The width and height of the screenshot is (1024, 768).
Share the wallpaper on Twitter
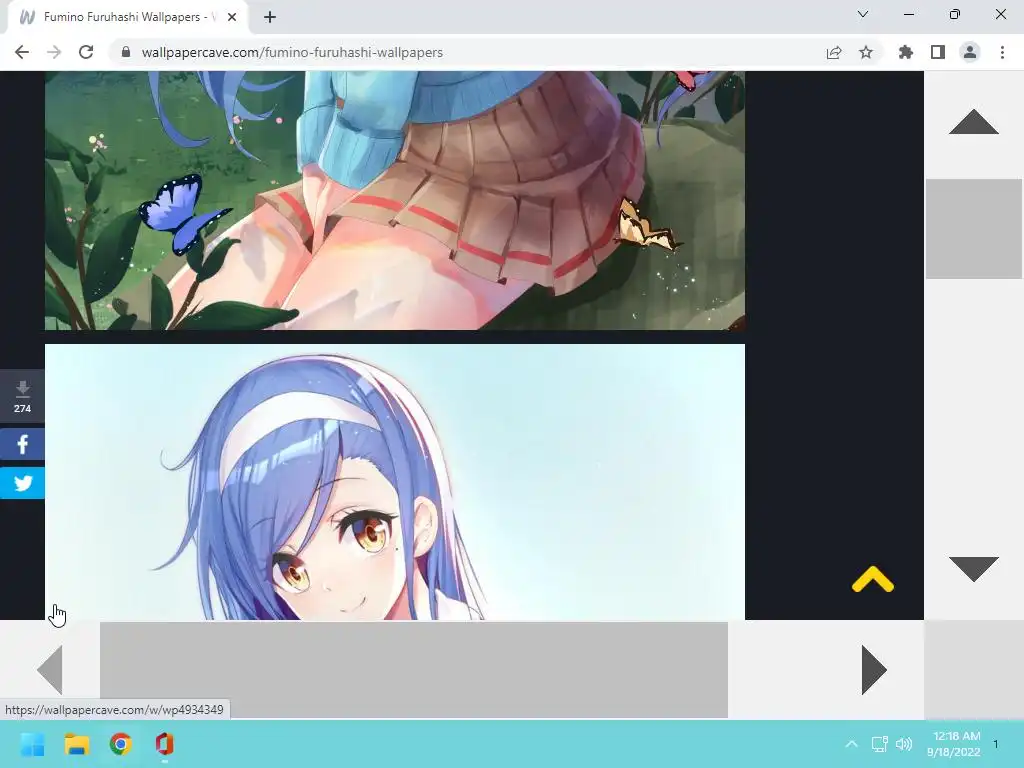tap(22, 483)
